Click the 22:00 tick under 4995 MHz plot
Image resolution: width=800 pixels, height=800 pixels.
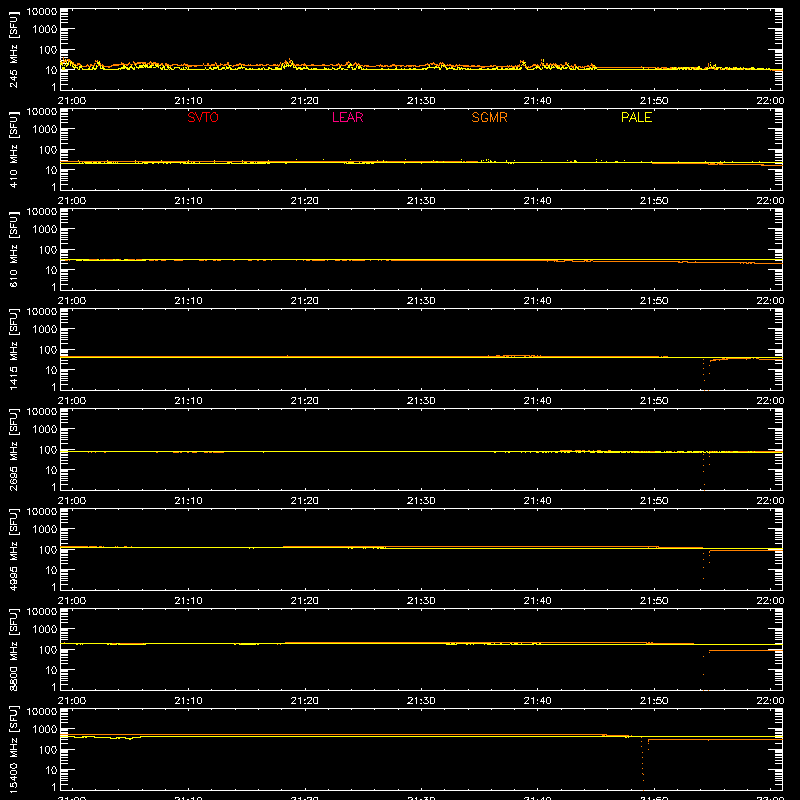(x=770, y=601)
